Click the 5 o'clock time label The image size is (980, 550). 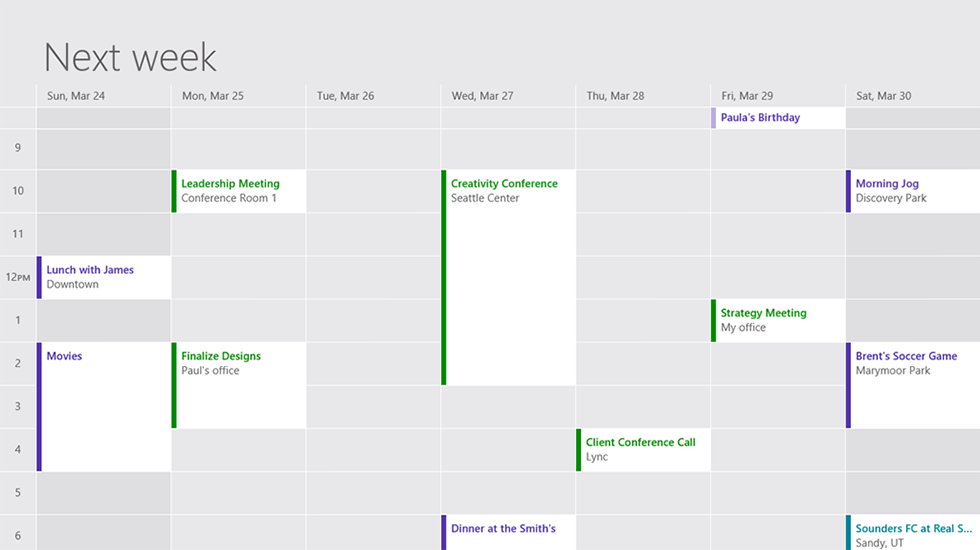click(x=18, y=493)
